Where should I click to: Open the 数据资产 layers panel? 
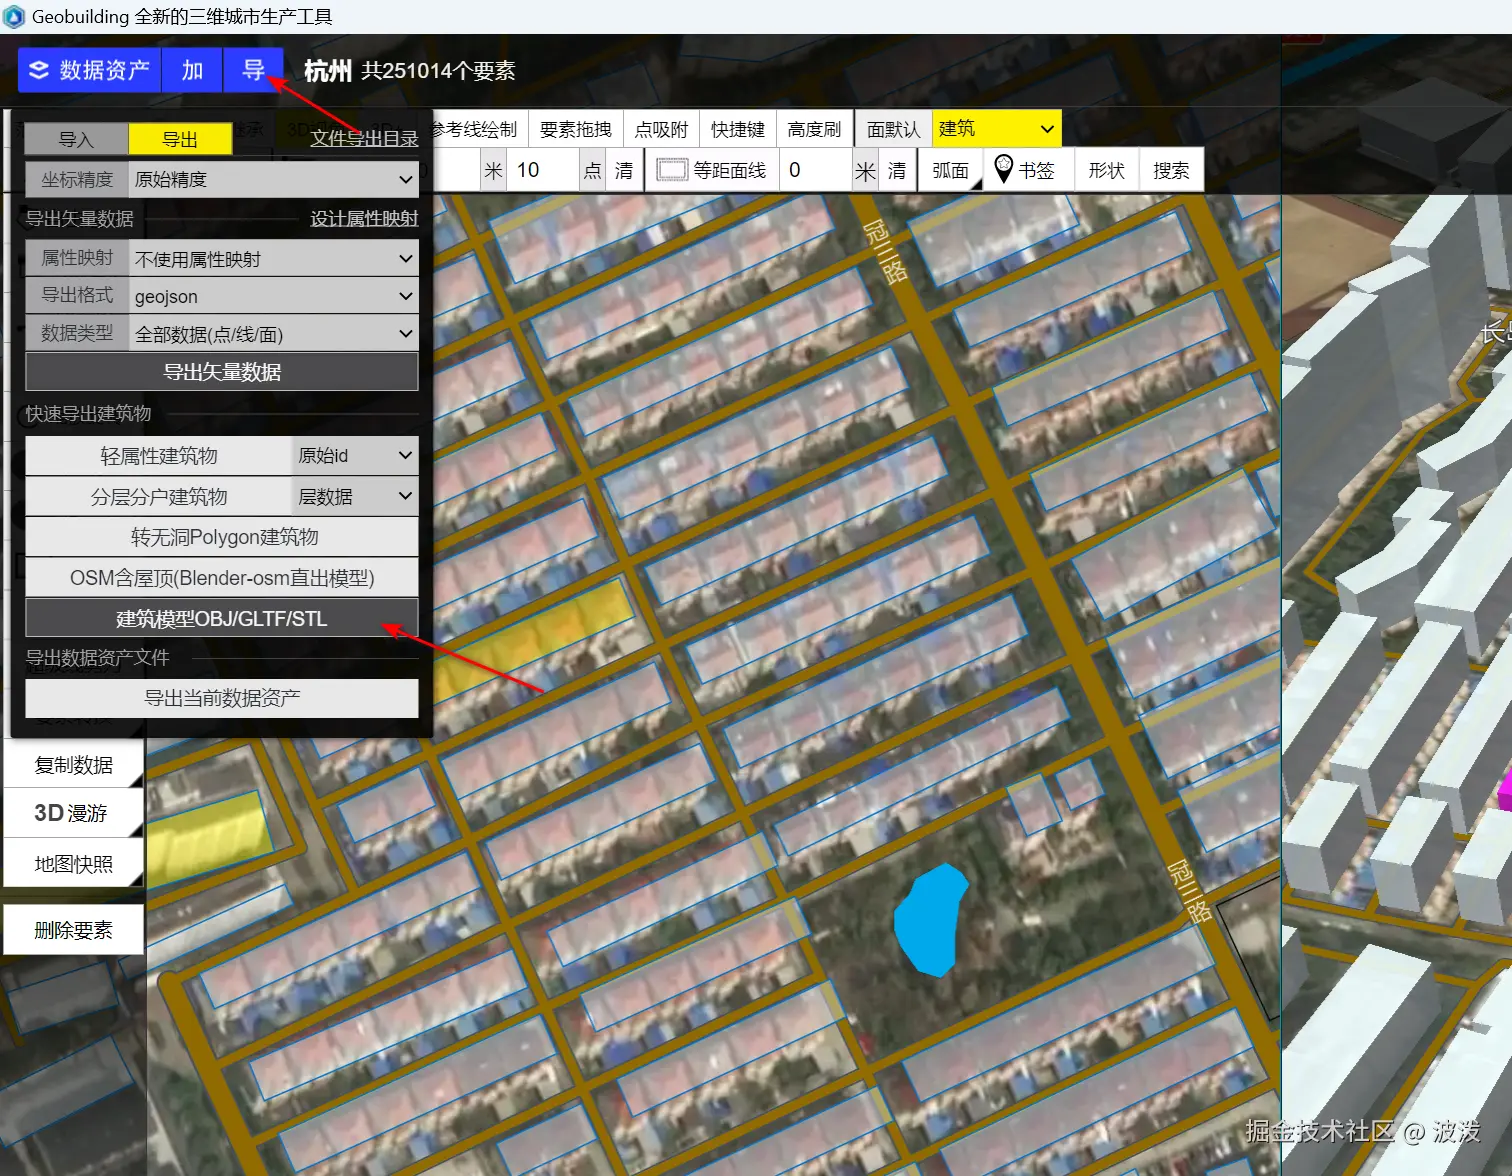tap(89, 70)
